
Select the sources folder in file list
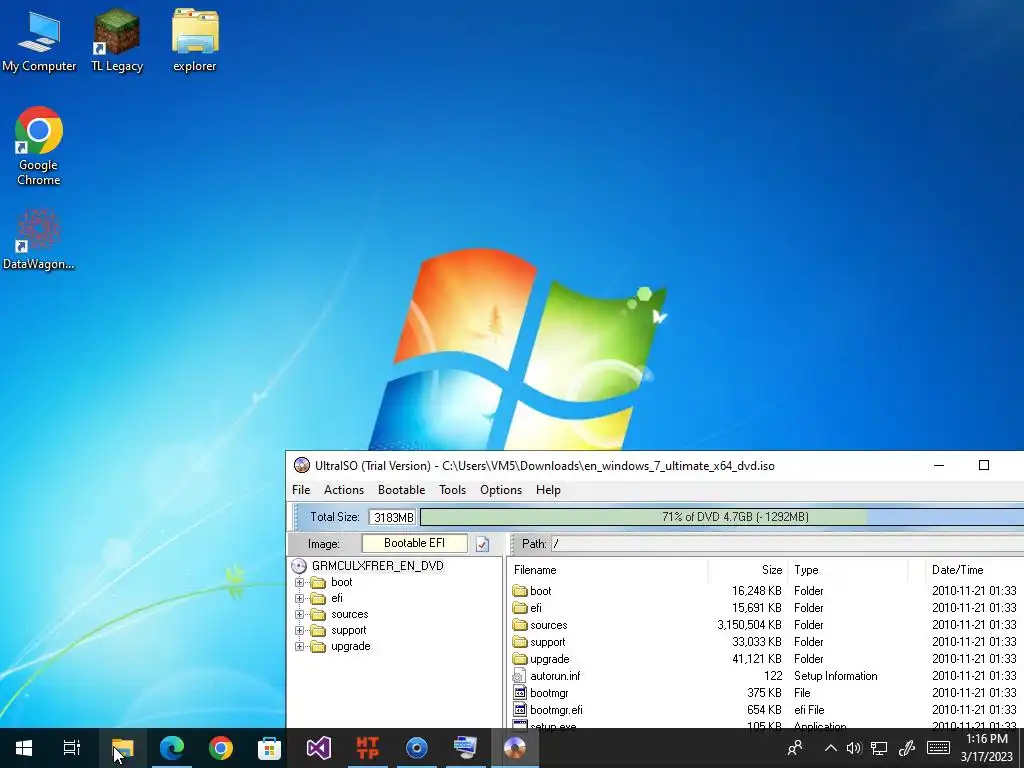pyautogui.click(x=540, y=625)
